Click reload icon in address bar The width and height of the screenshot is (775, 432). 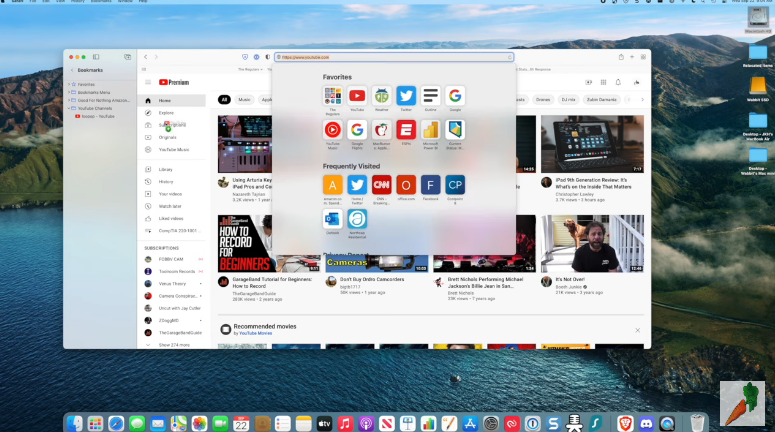[x=510, y=57]
